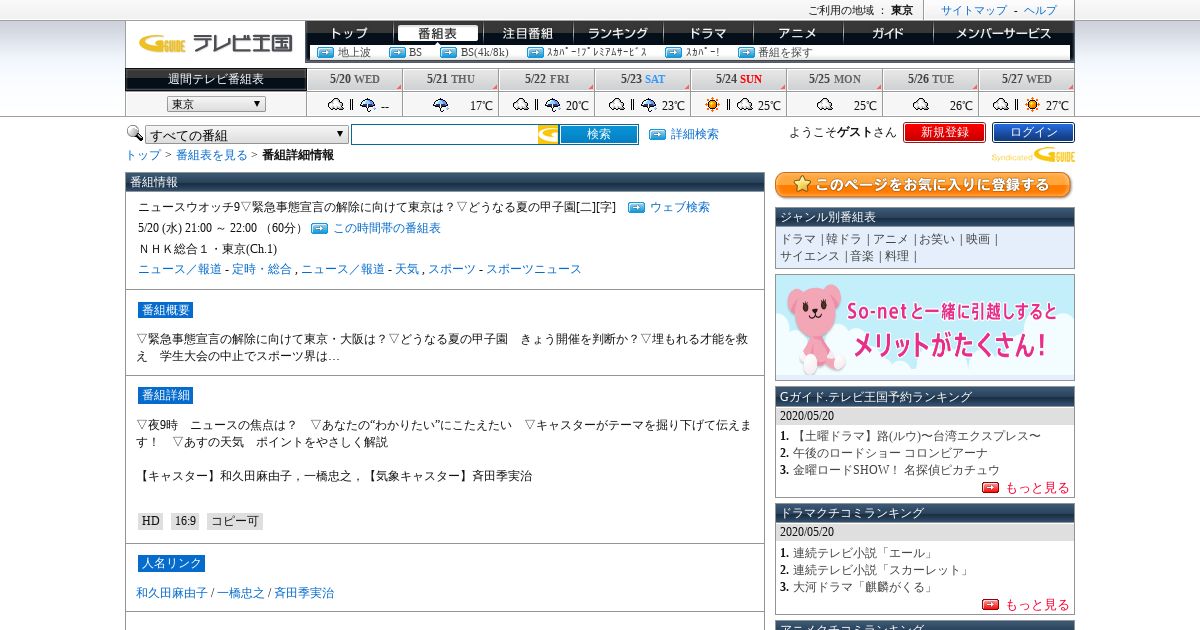Image resolution: width=1200 pixels, height=630 pixels.
Task: Click the So-net pink bear banner
Action: 925,327
